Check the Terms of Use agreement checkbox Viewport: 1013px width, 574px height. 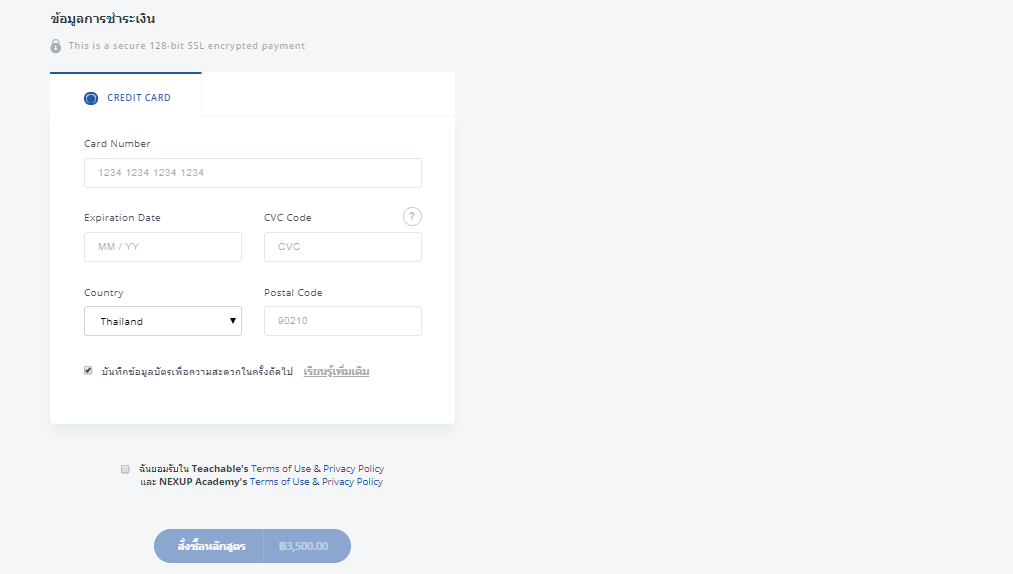coord(125,469)
